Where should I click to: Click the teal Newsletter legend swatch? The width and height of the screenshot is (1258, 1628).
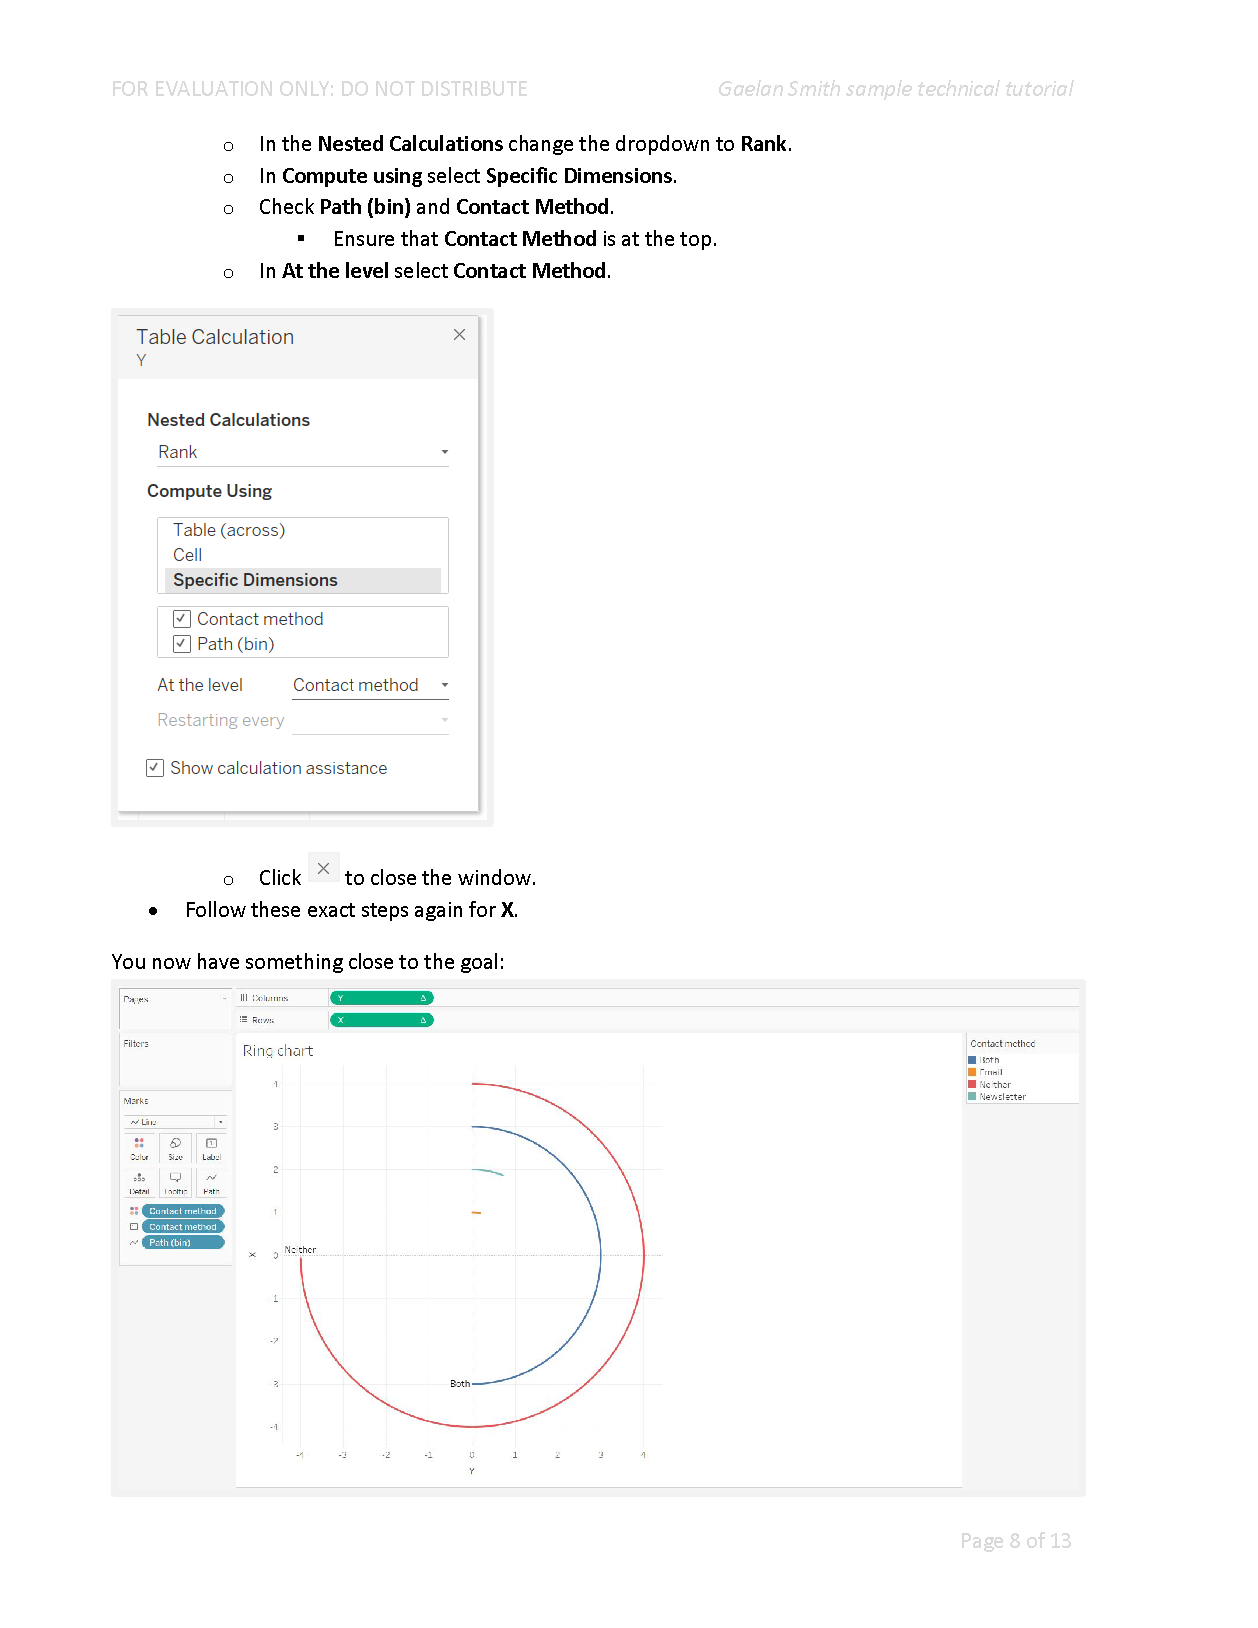pos(972,1097)
